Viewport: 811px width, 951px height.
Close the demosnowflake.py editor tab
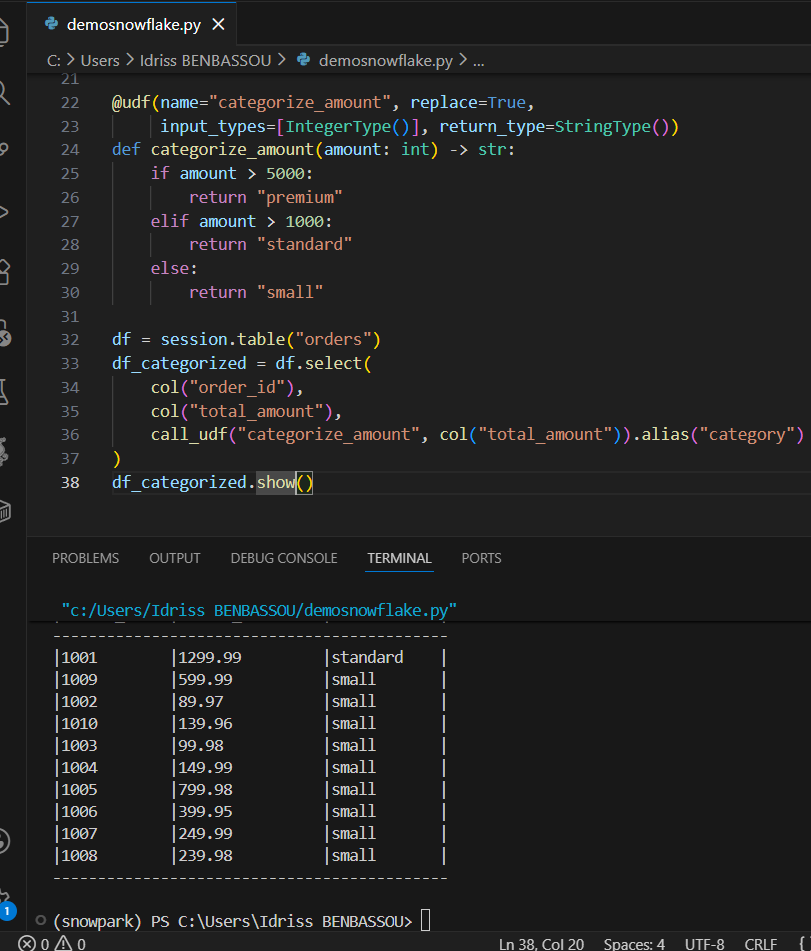(219, 24)
